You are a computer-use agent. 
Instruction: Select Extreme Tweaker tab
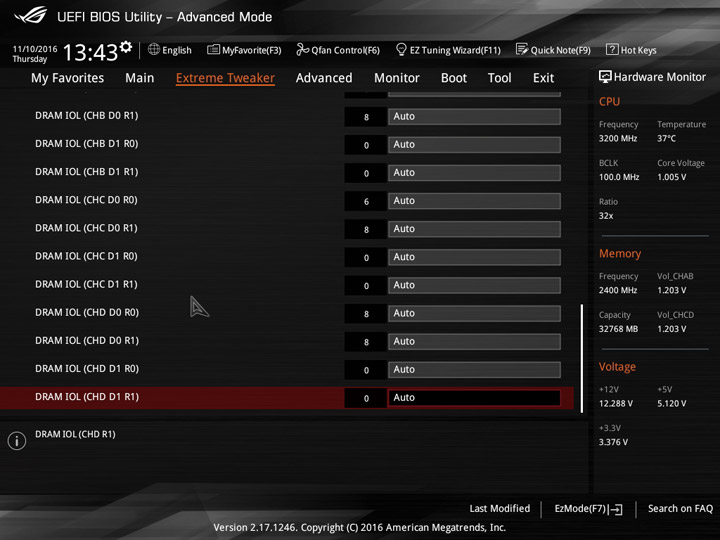[225, 78]
